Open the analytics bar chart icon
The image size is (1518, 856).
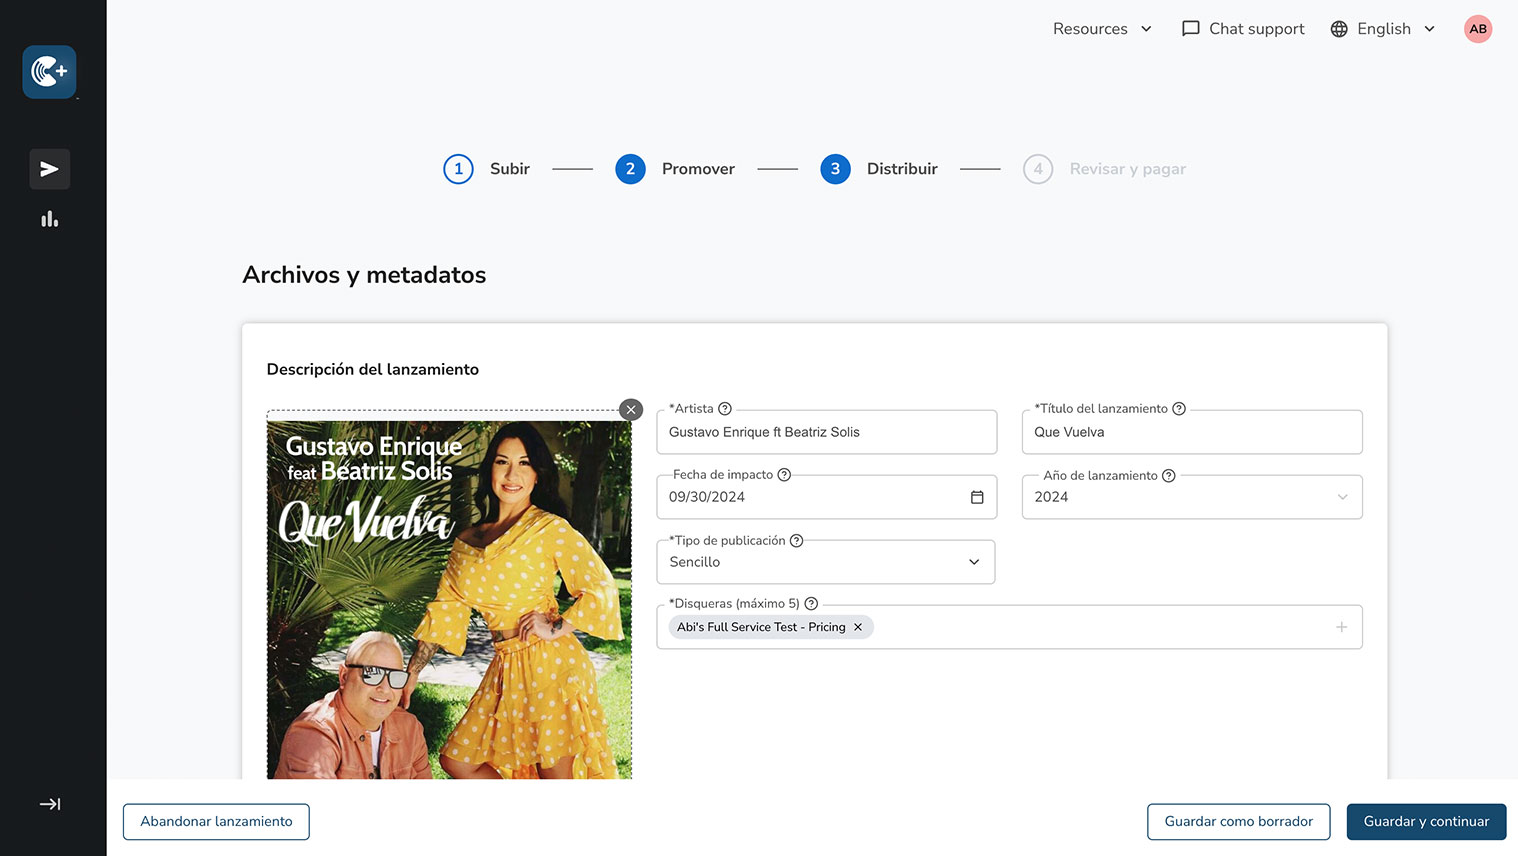pos(49,219)
